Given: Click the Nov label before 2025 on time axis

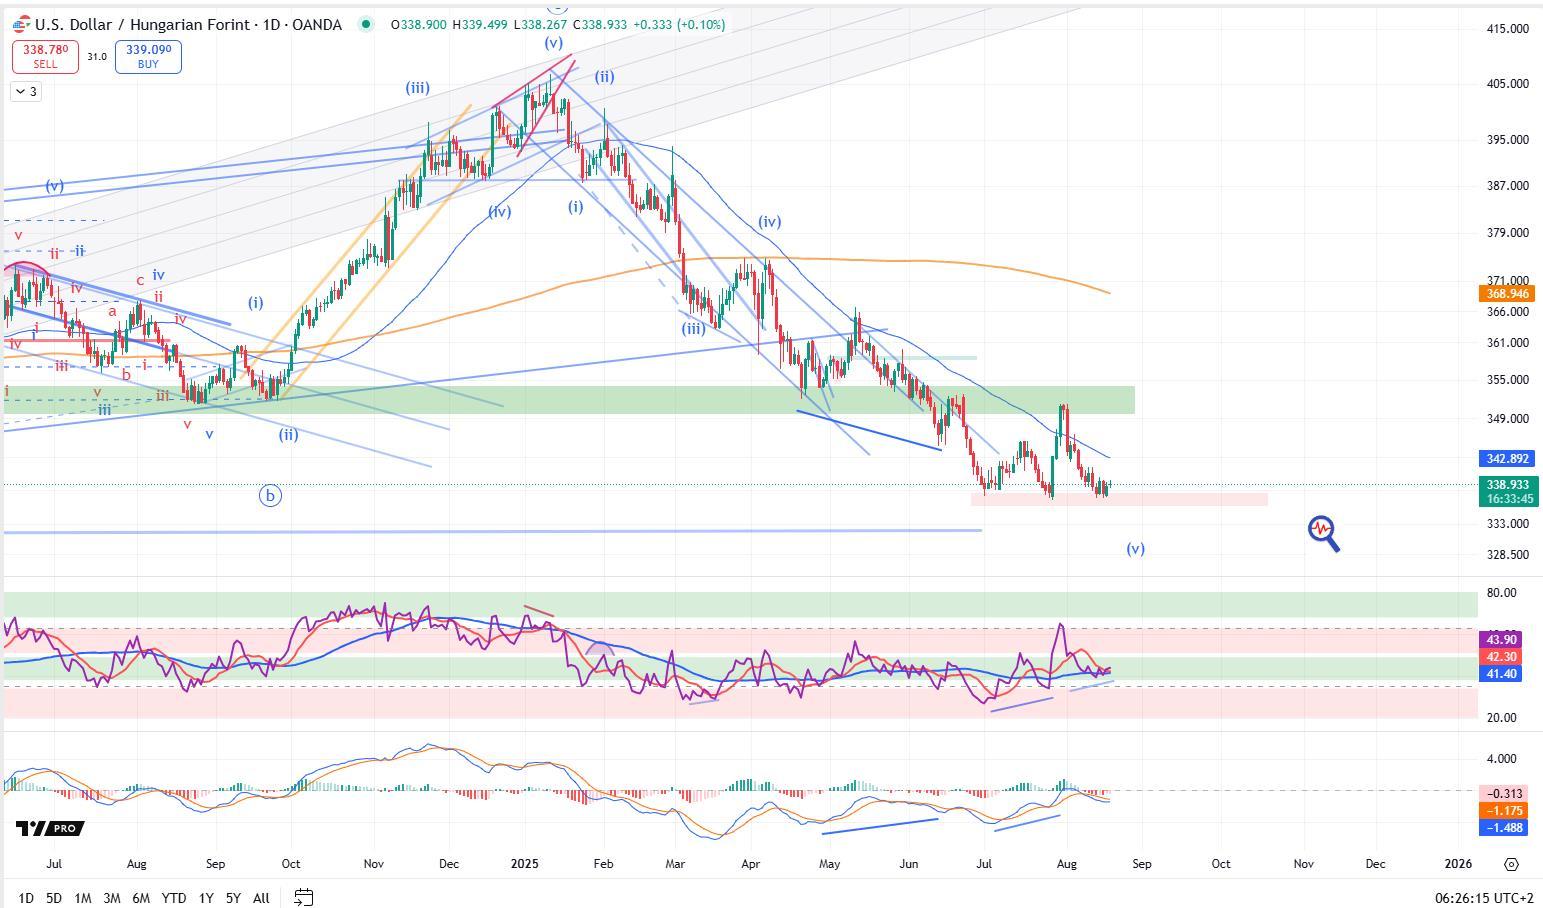Looking at the screenshot, I should tap(373, 864).
